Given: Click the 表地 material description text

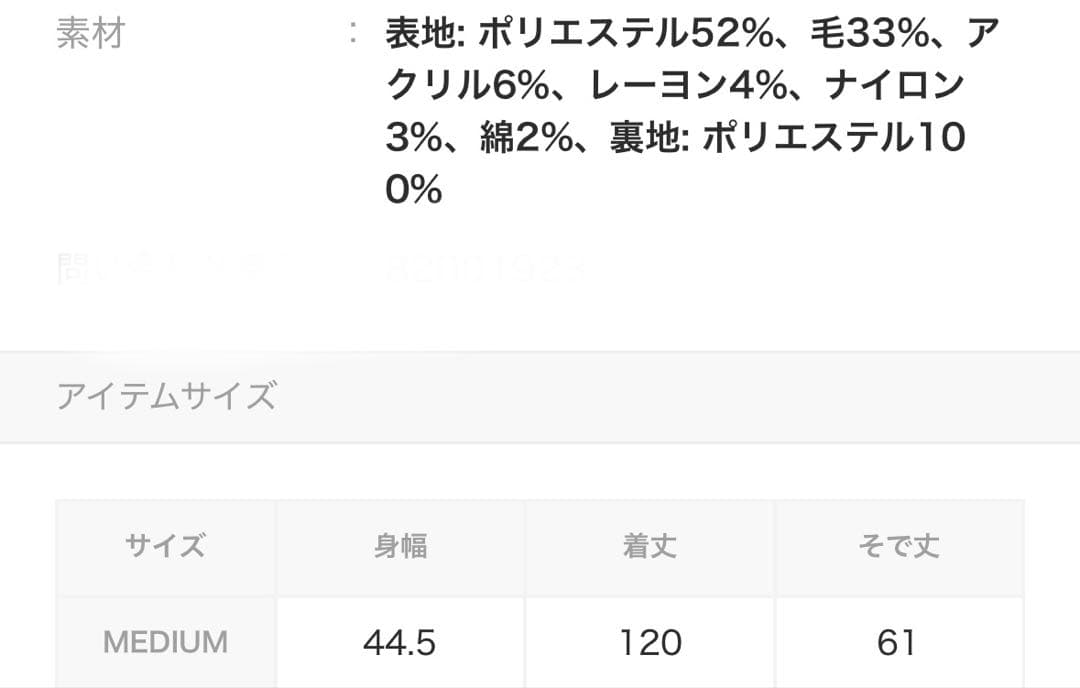Looking at the screenshot, I should 692,111.
